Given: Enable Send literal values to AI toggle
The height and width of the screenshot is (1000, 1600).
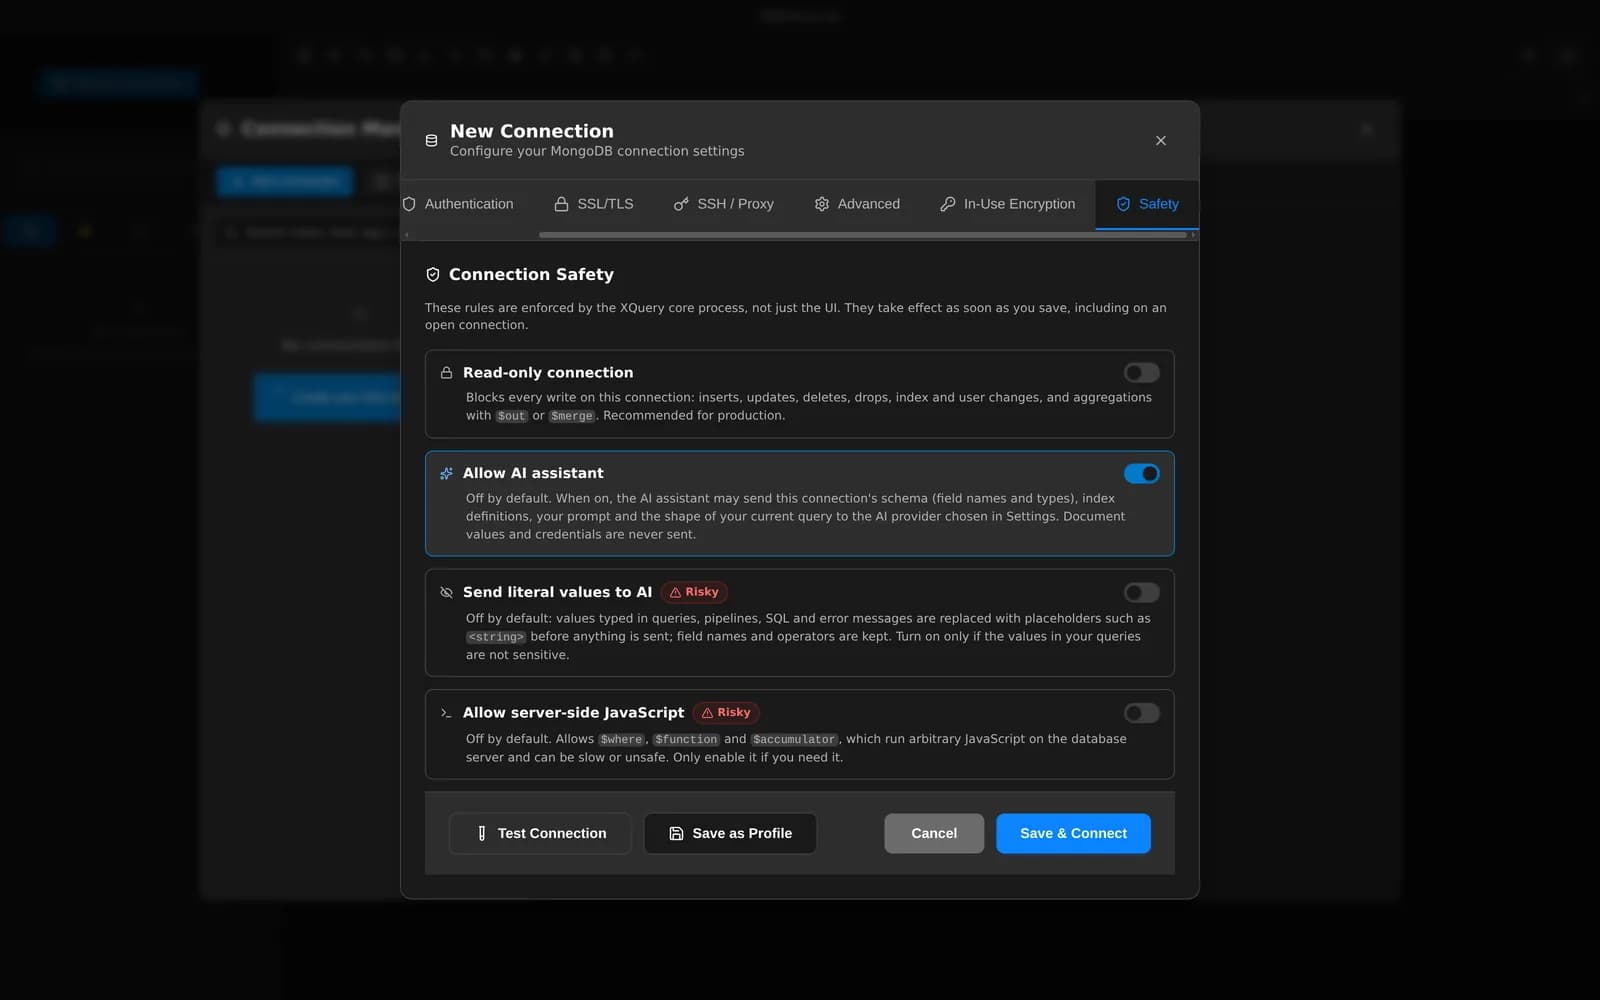Looking at the screenshot, I should coord(1141,592).
